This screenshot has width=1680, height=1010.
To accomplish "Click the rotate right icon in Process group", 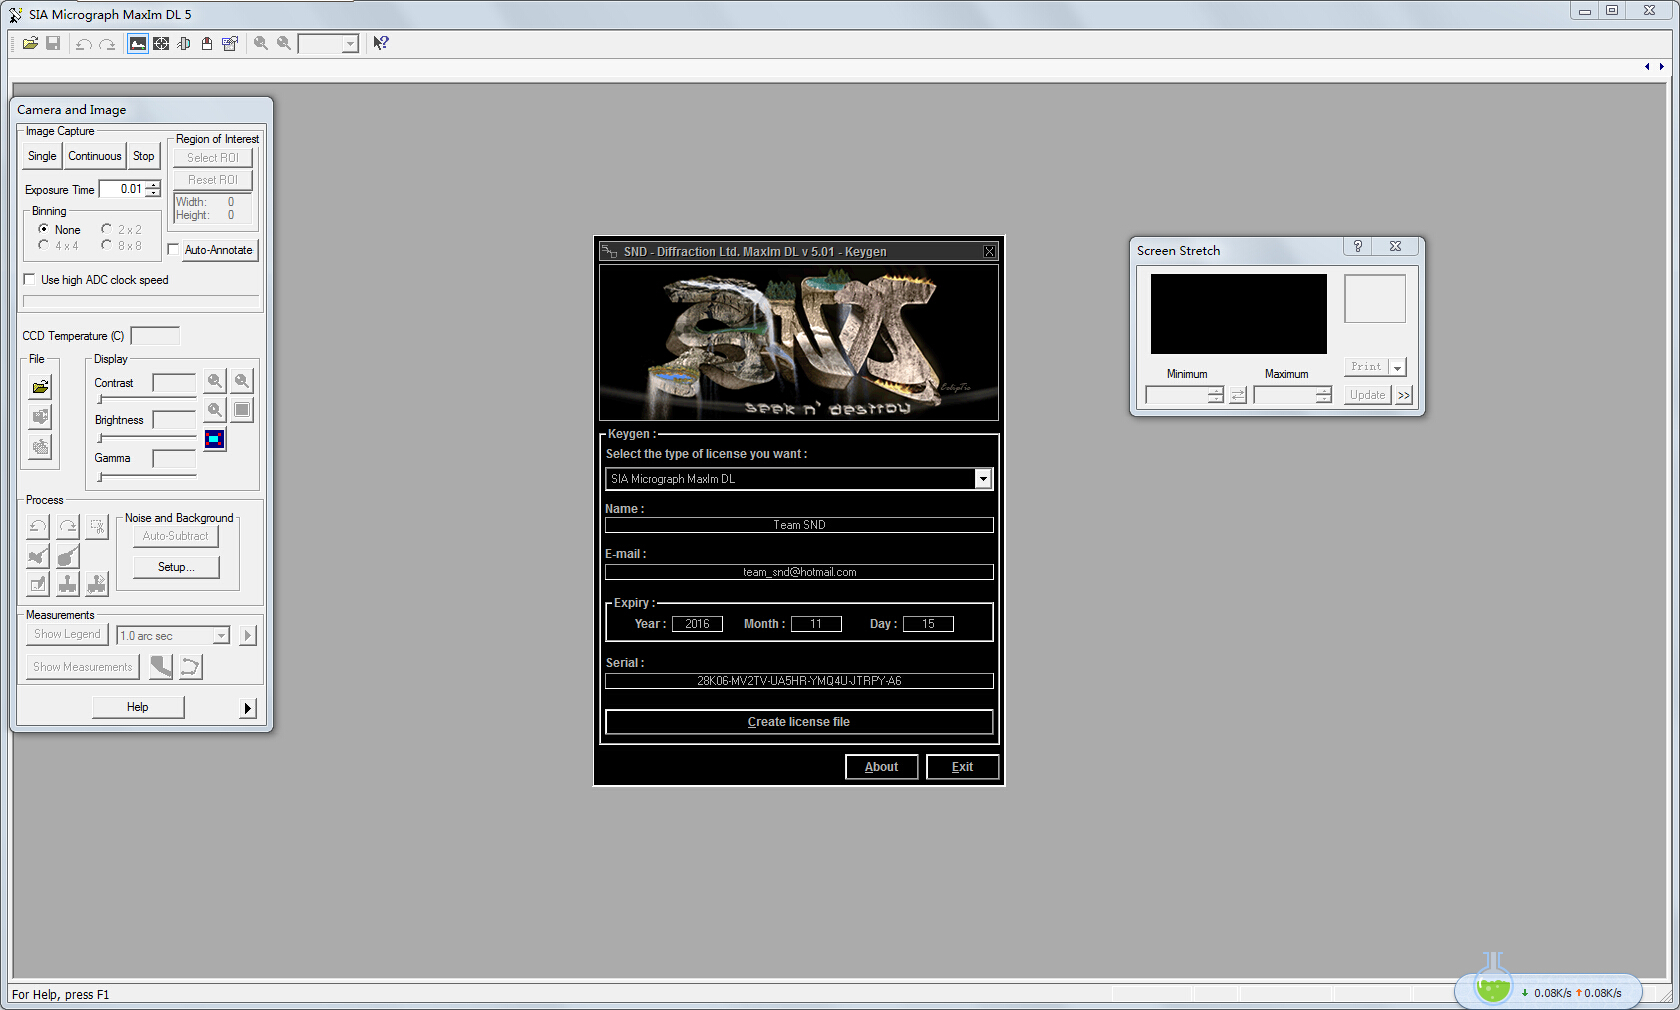I will 68,527.
